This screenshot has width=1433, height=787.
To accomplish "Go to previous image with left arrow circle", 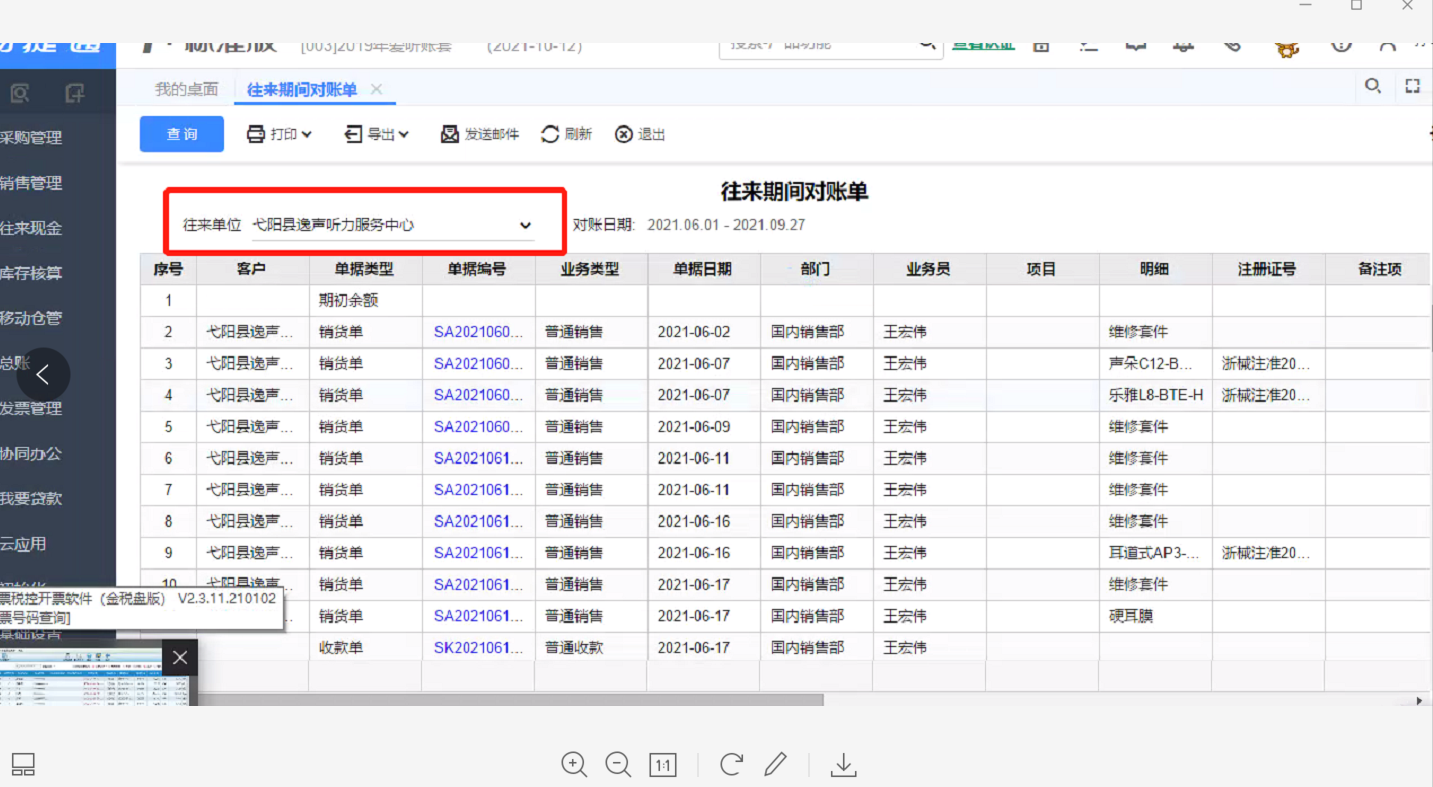I will tap(43, 375).
